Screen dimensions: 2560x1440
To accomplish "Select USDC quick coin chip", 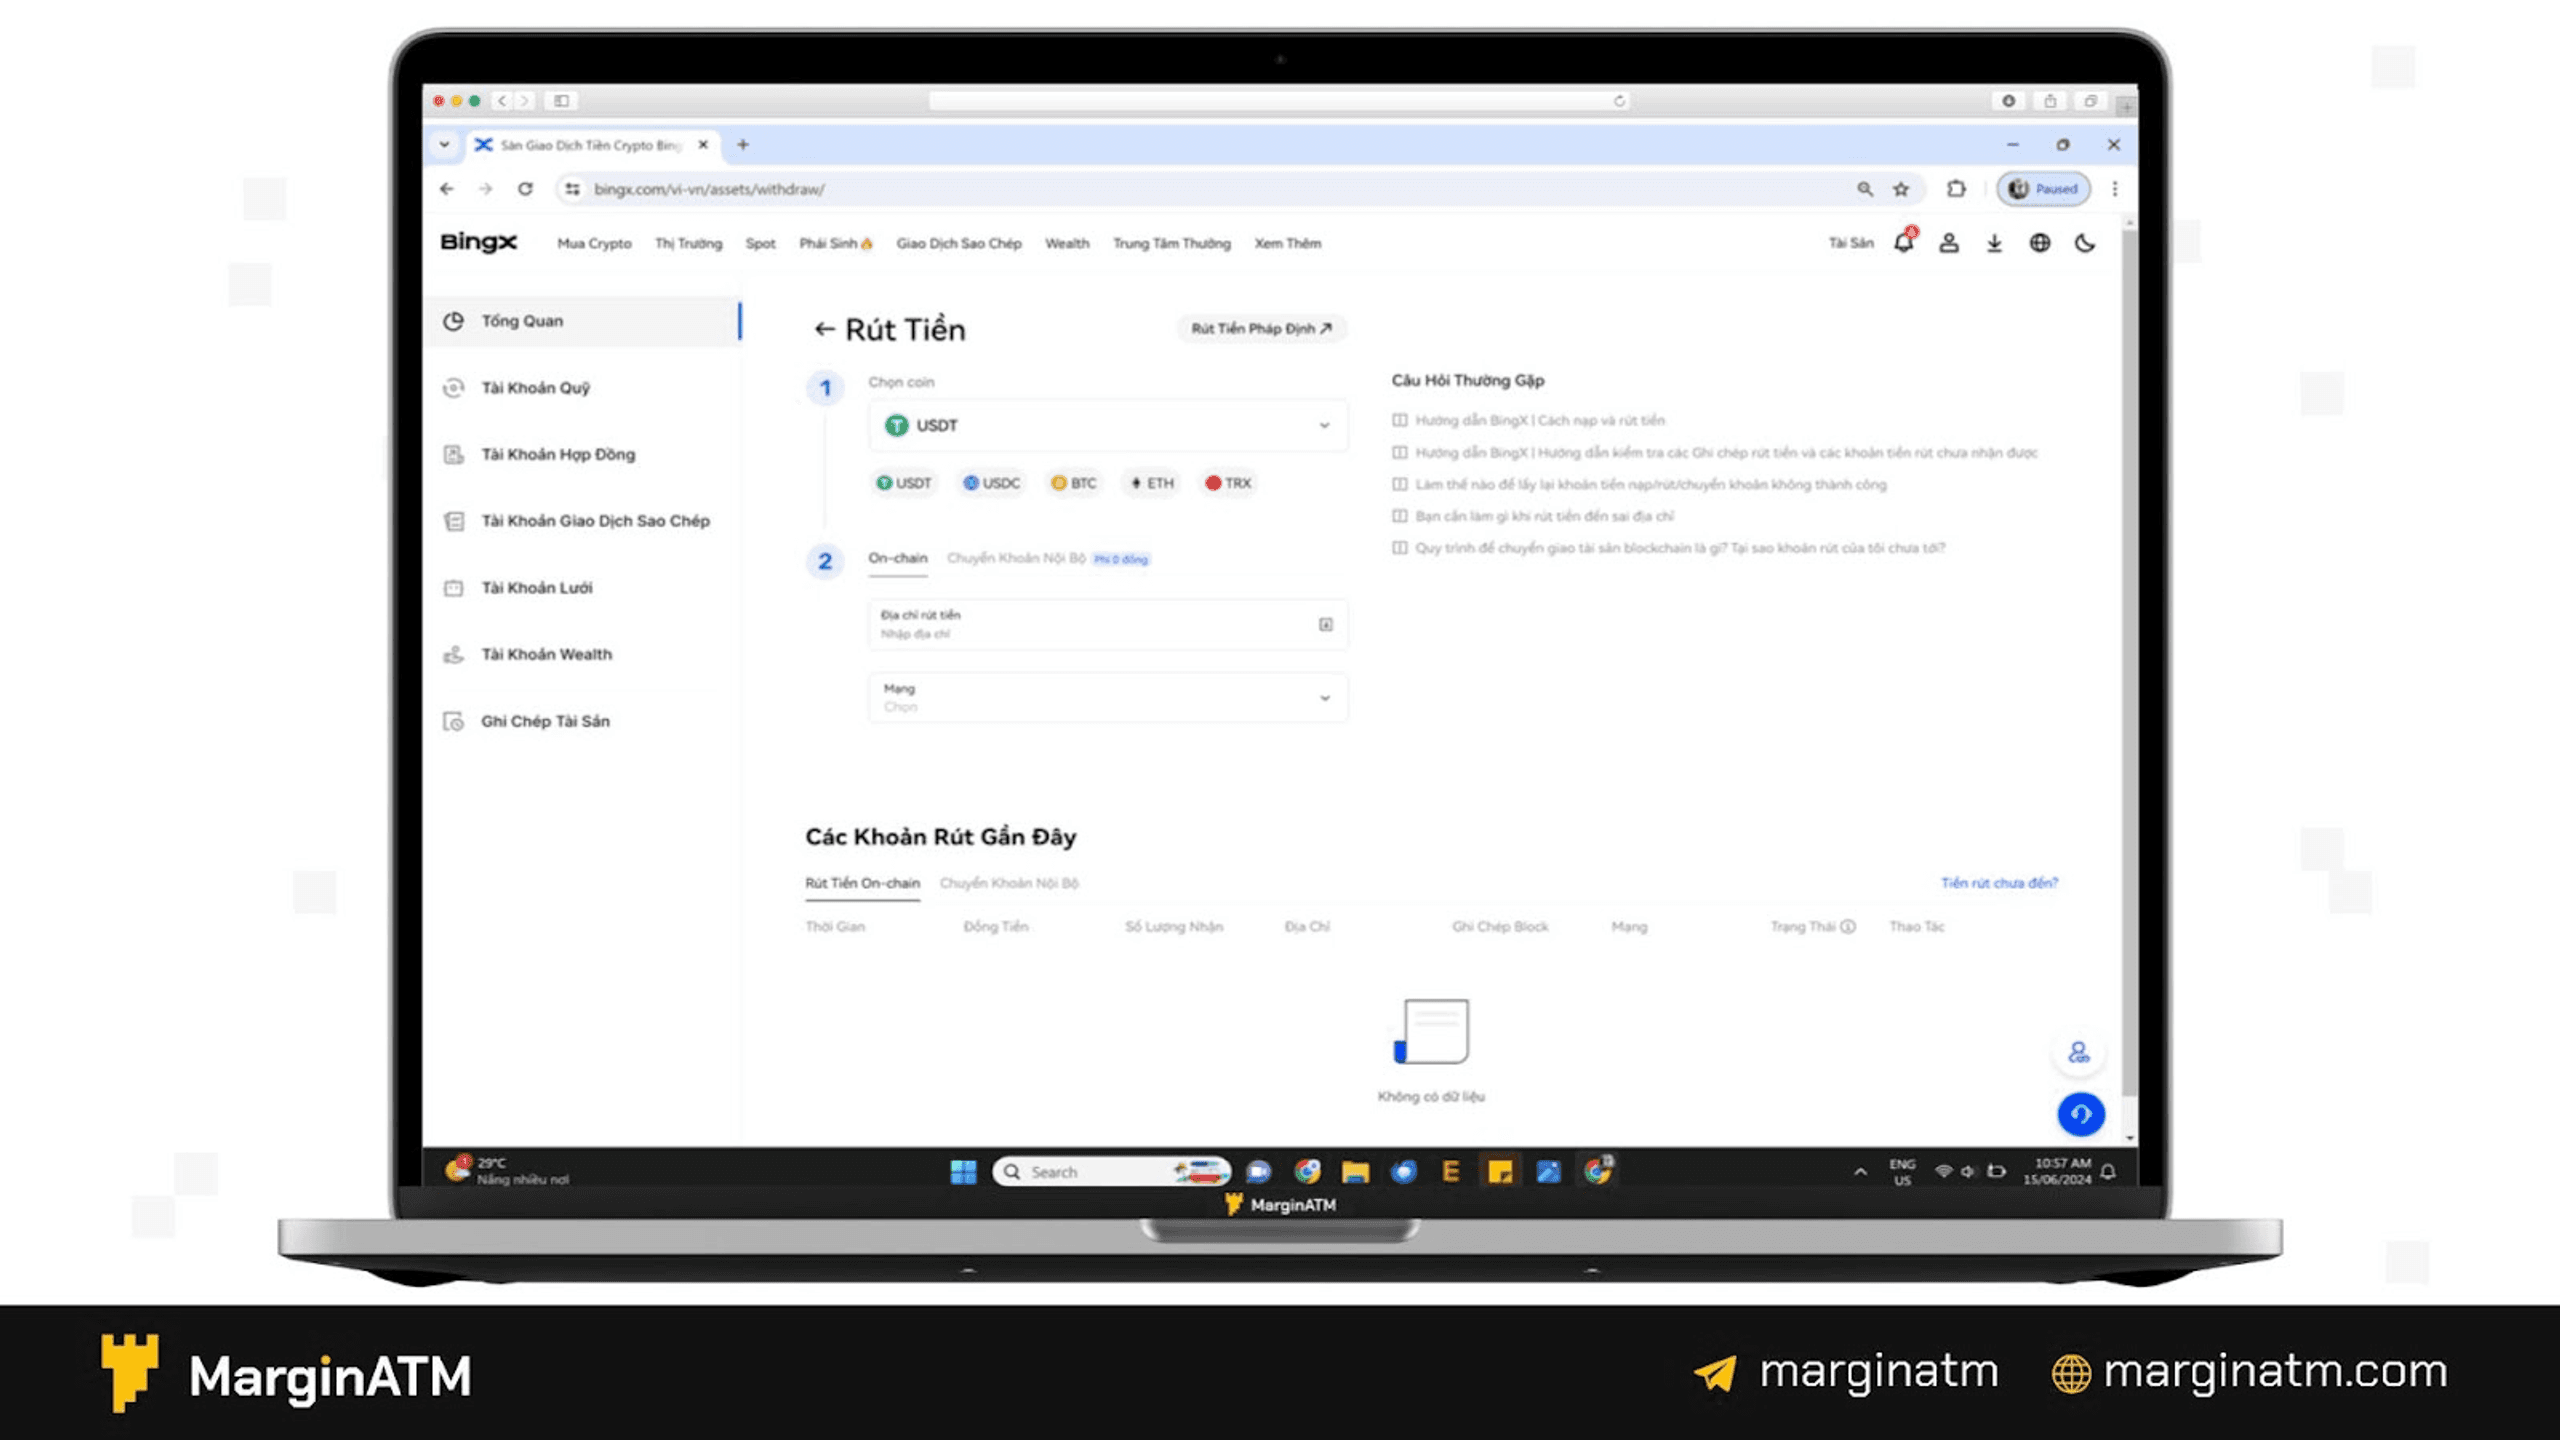I will coord(991,483).
